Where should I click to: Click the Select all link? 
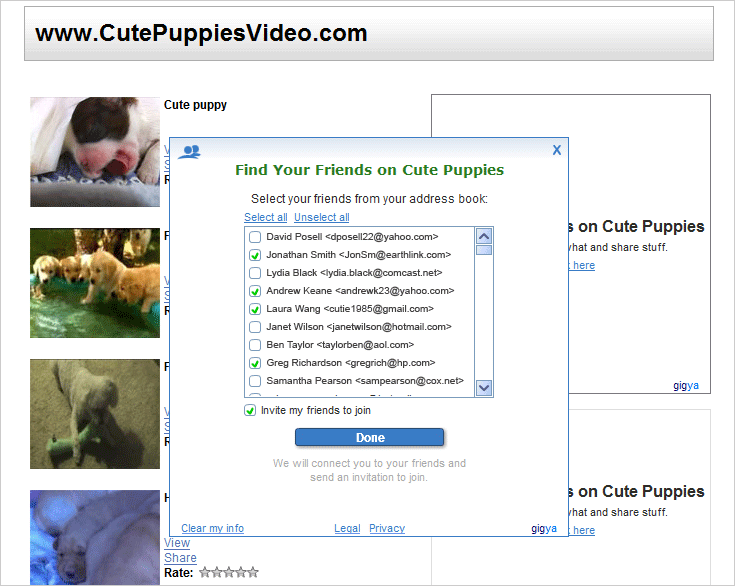[x=266, y=217]
